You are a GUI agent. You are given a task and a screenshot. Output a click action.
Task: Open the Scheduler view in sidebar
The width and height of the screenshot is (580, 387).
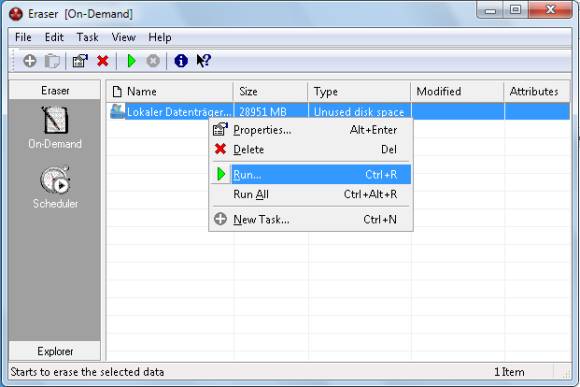[x=55, y=187]
